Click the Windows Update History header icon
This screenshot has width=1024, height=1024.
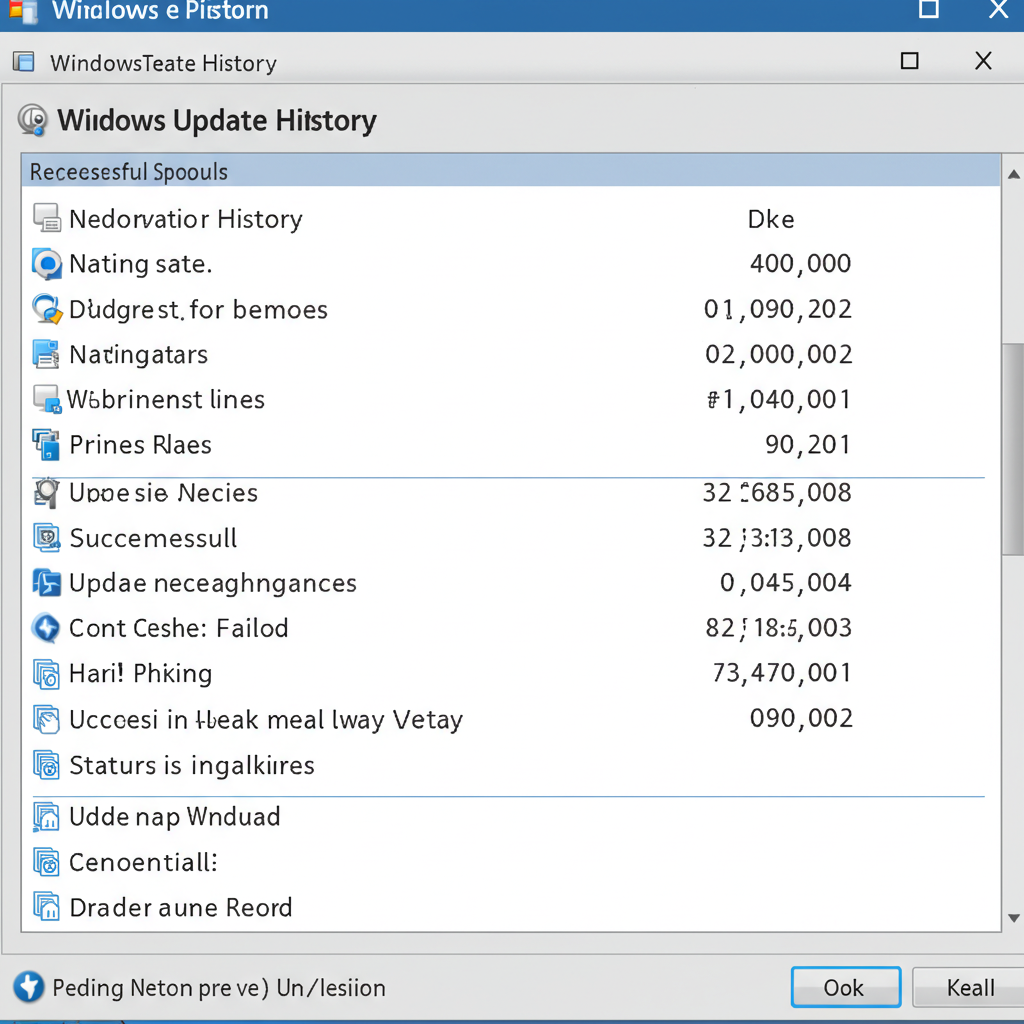[x=33, y=120]
